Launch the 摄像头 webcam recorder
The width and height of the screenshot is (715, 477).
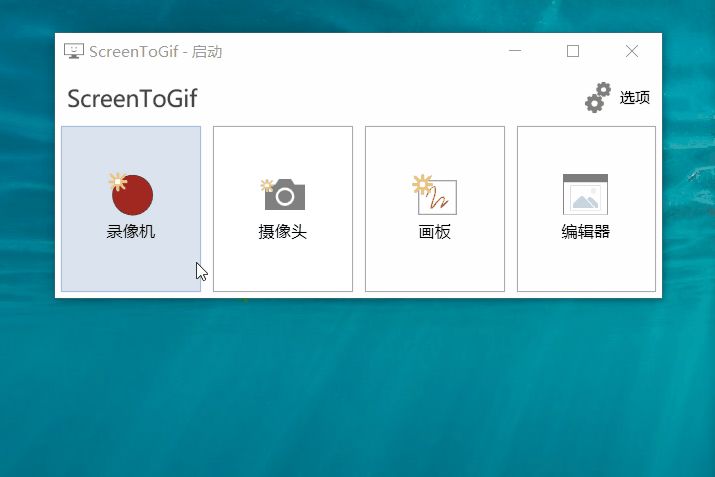point(283,209)
